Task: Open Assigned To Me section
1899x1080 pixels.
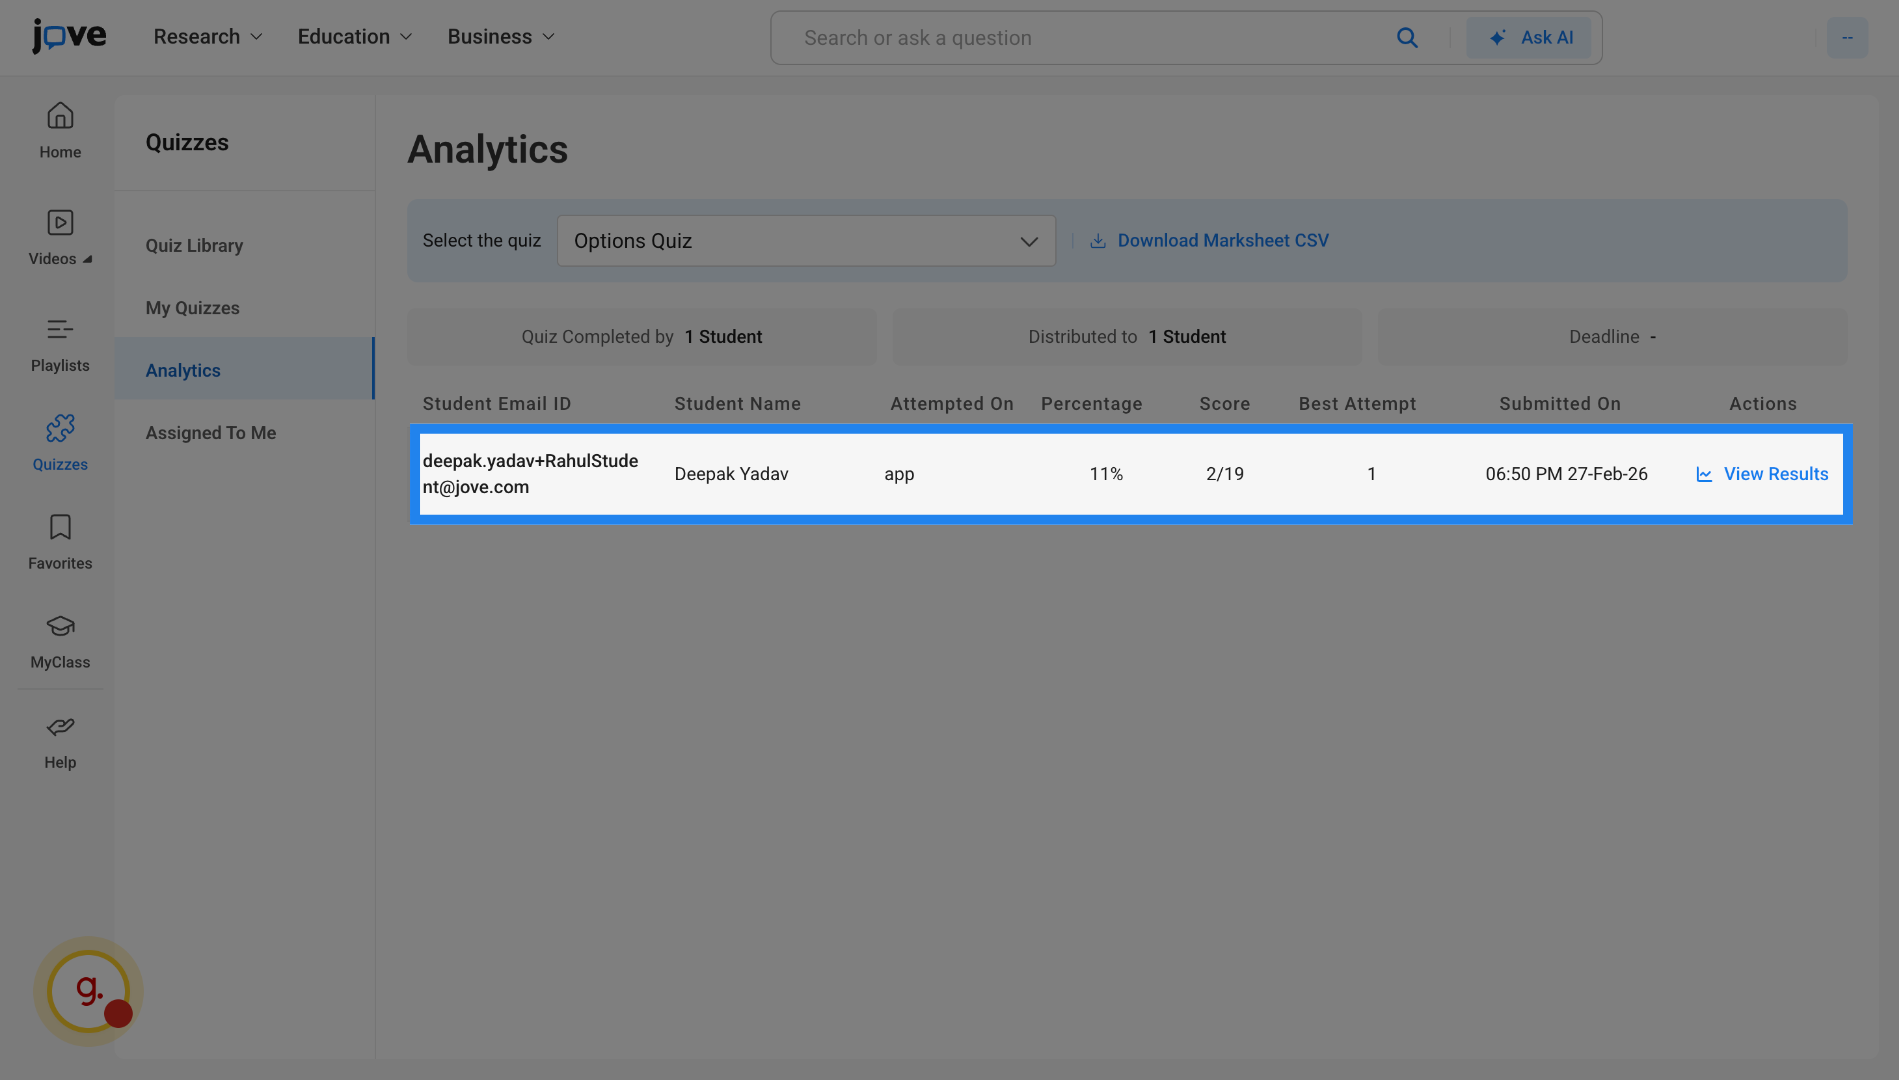Action: [x=210, y=433]
